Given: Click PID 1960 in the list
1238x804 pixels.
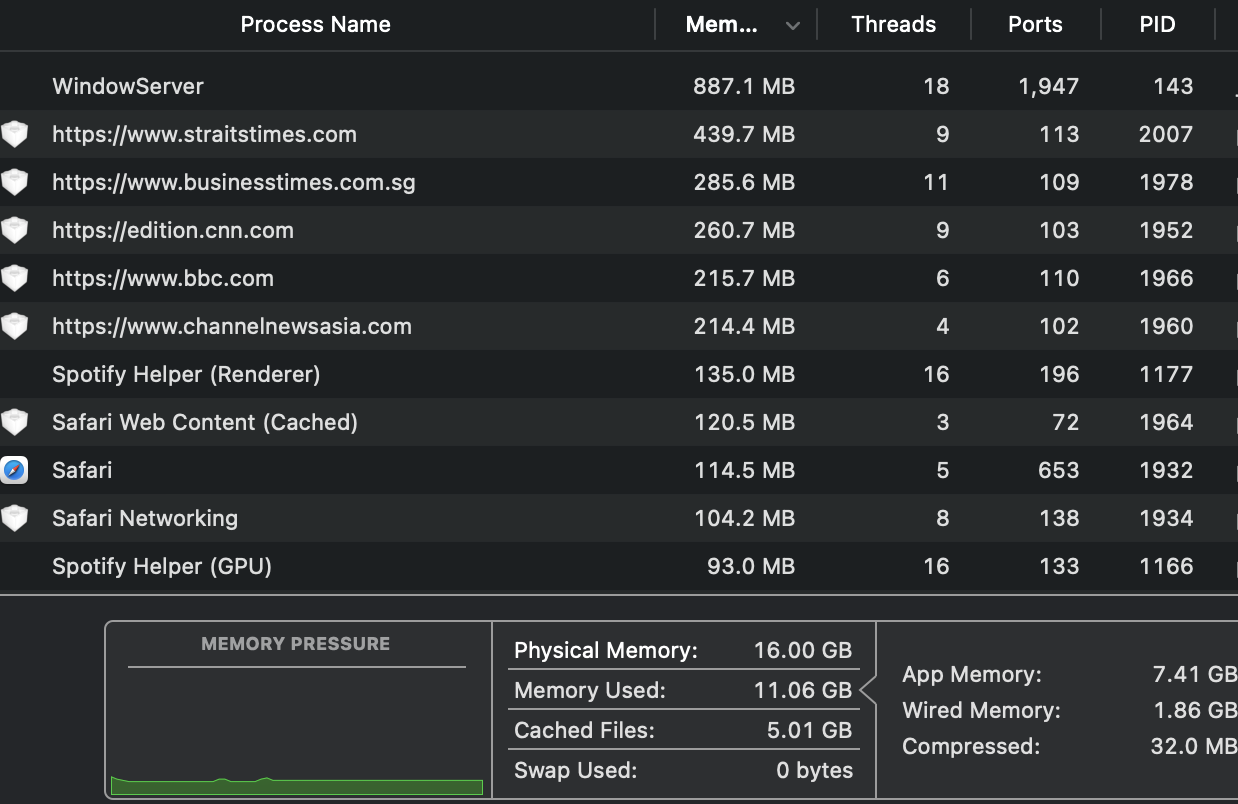Looking at the screenshot, I should [1166, 326].
